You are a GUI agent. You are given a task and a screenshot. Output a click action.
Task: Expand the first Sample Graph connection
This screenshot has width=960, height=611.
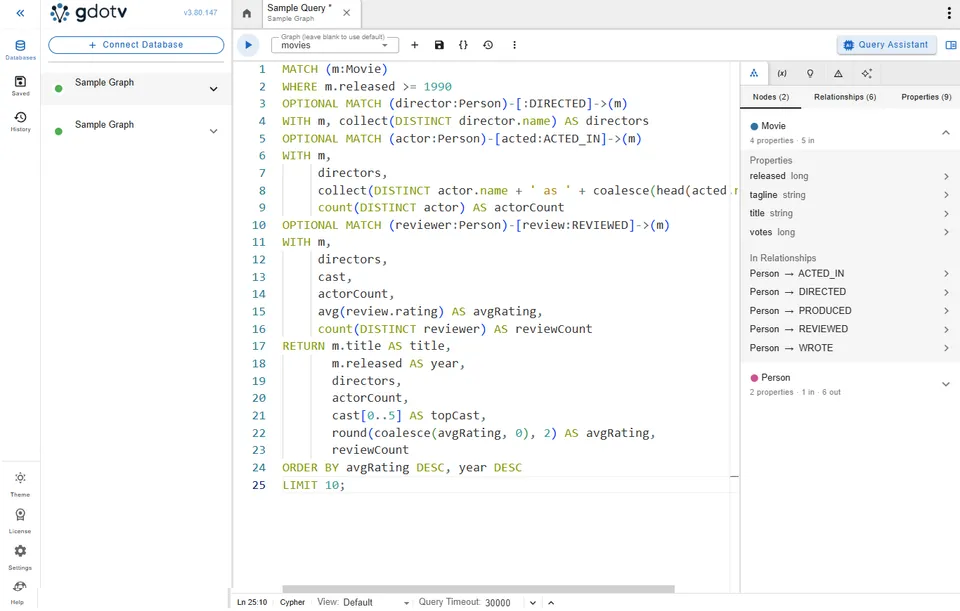pos(214,89)
